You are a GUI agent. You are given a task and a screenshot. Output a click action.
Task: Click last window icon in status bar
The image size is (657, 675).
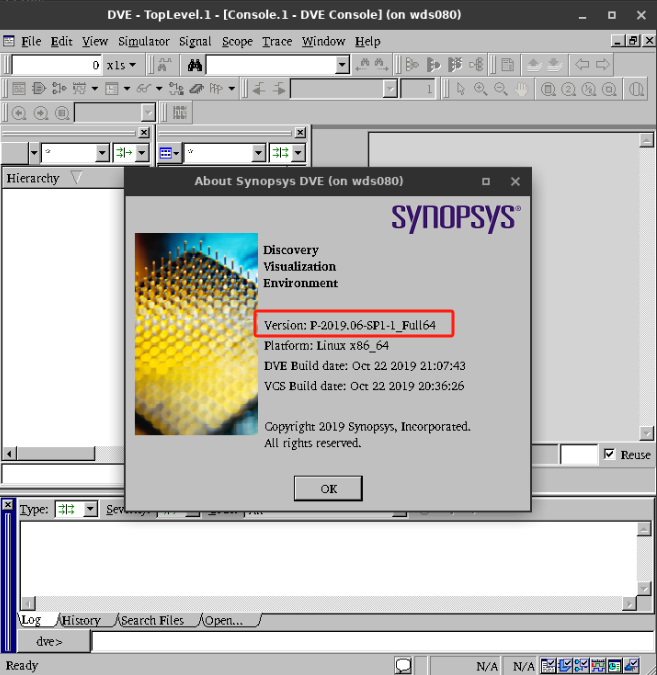click(632, 665)
